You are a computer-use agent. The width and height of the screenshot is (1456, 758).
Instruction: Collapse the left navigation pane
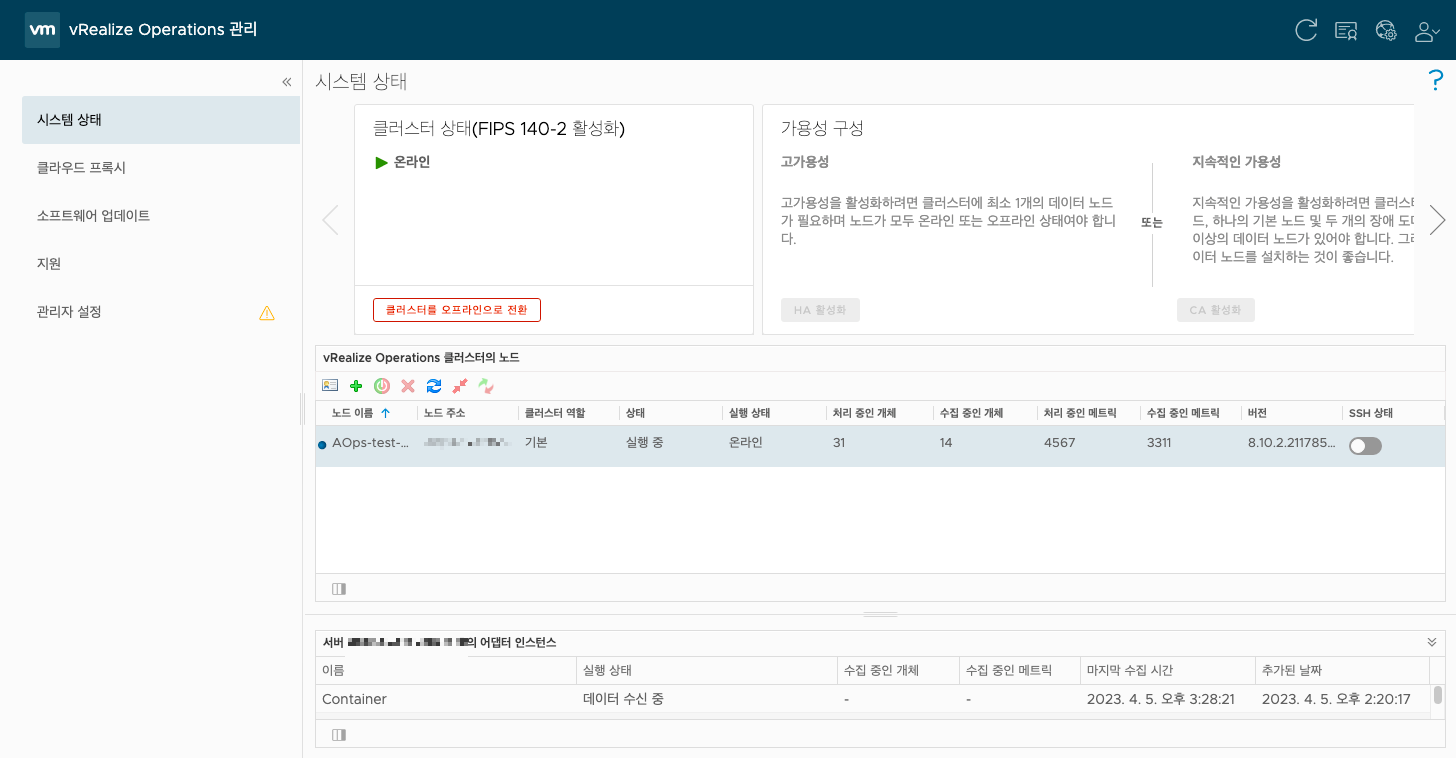[287, 82]
